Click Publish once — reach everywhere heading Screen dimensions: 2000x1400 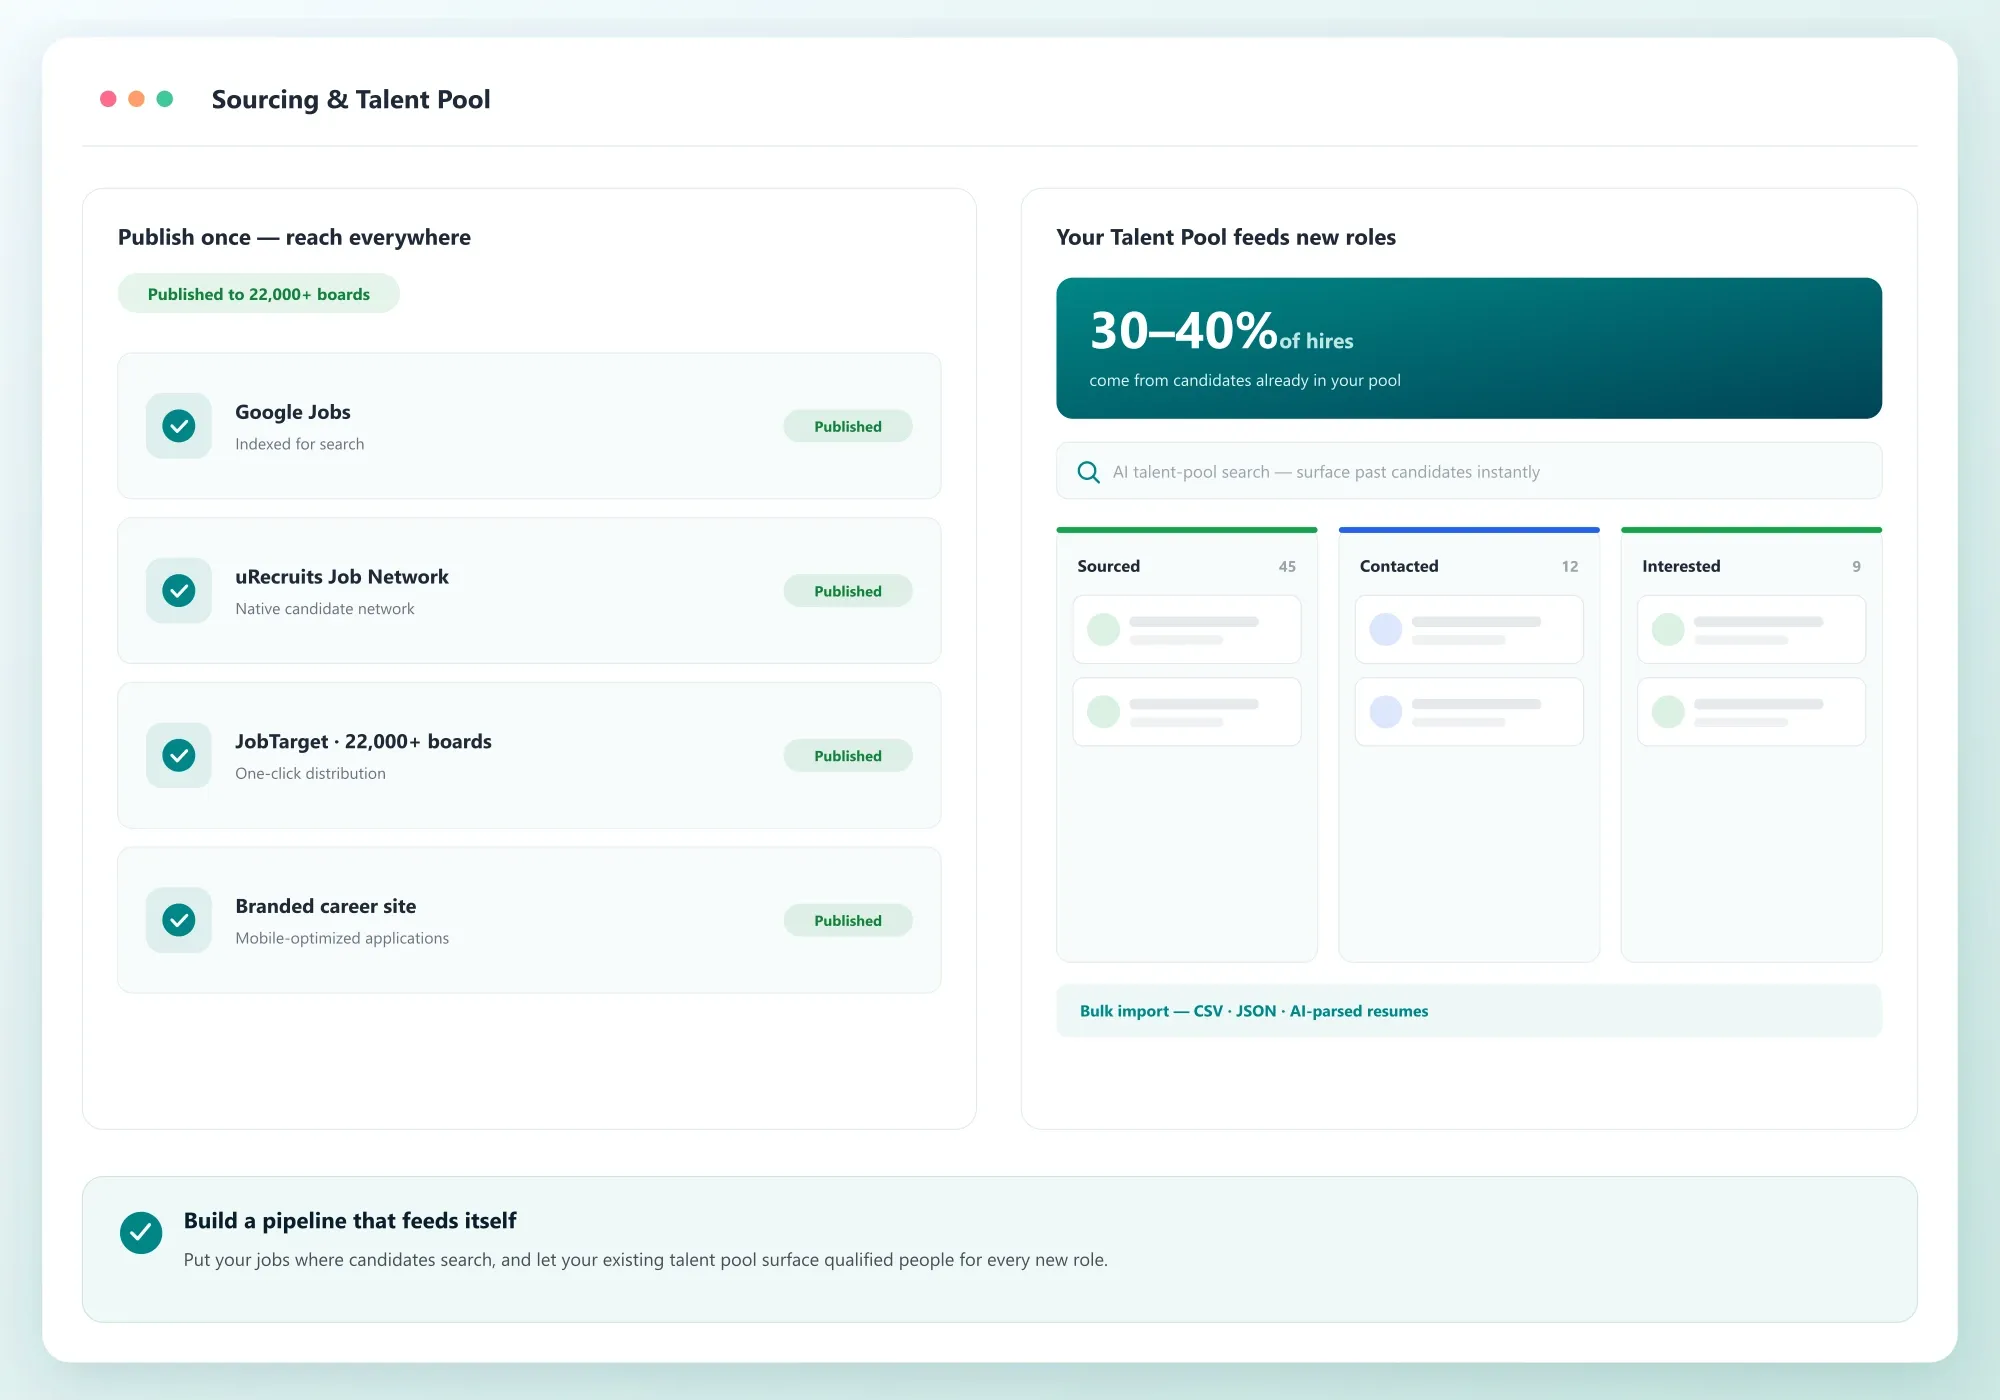[x=294, y=237]
